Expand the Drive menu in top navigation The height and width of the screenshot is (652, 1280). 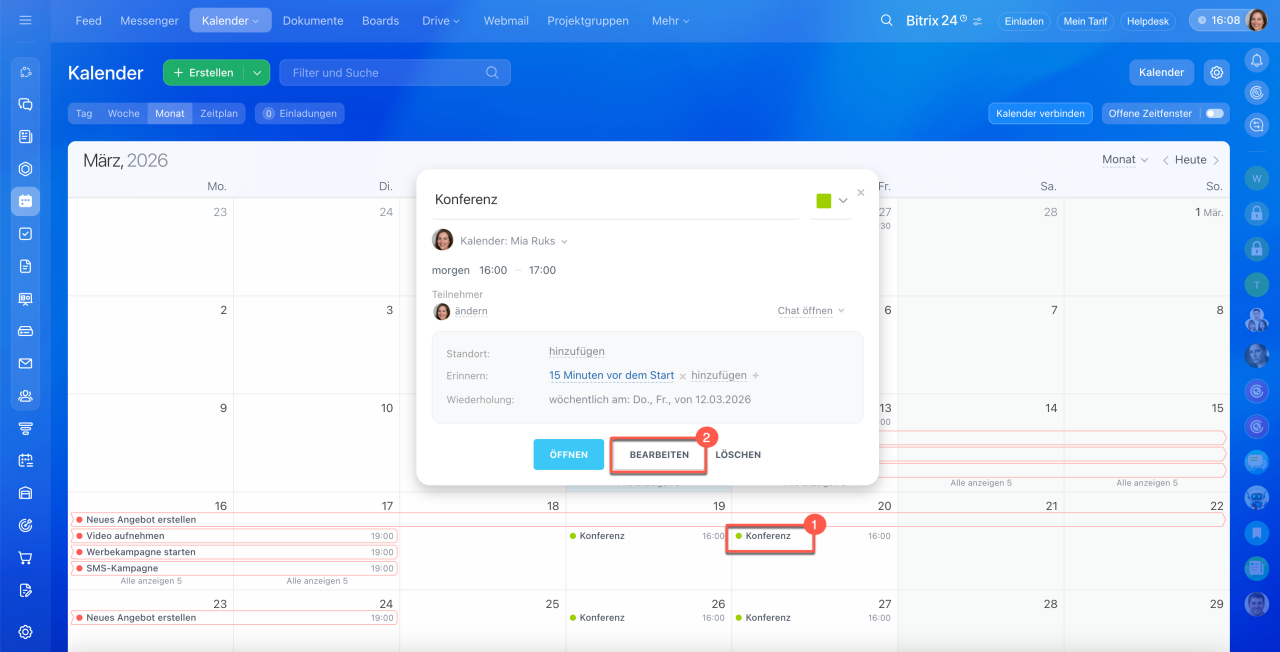coord(441,20)
